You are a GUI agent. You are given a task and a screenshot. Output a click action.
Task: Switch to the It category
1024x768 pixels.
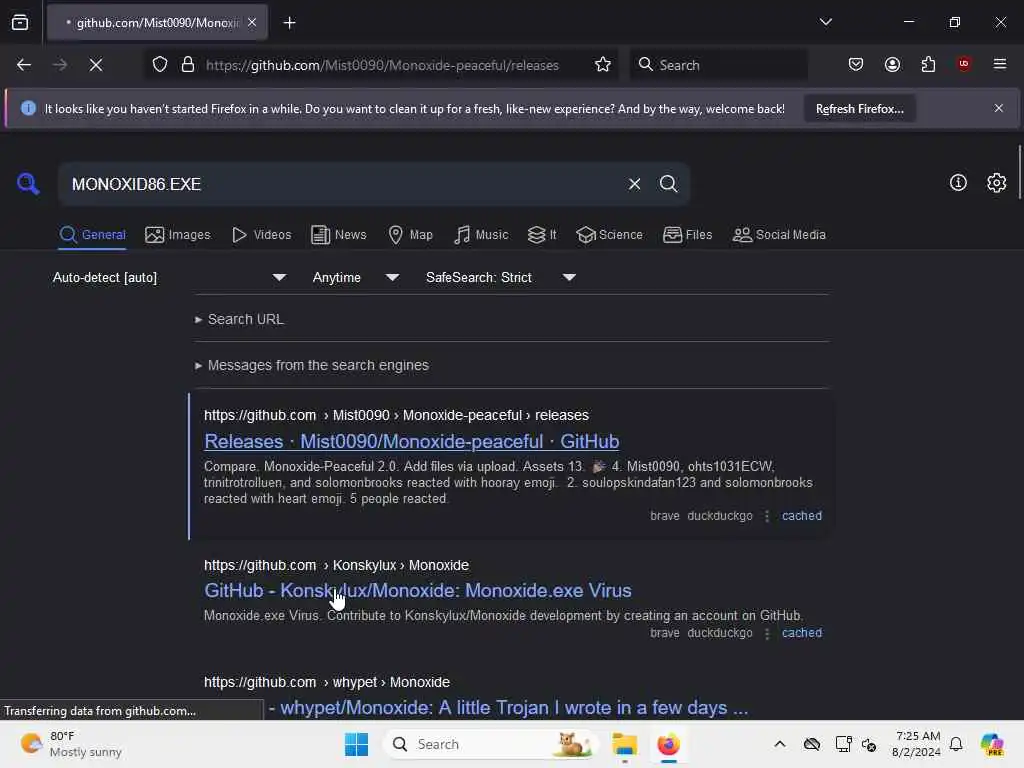[x=542, y=235]
